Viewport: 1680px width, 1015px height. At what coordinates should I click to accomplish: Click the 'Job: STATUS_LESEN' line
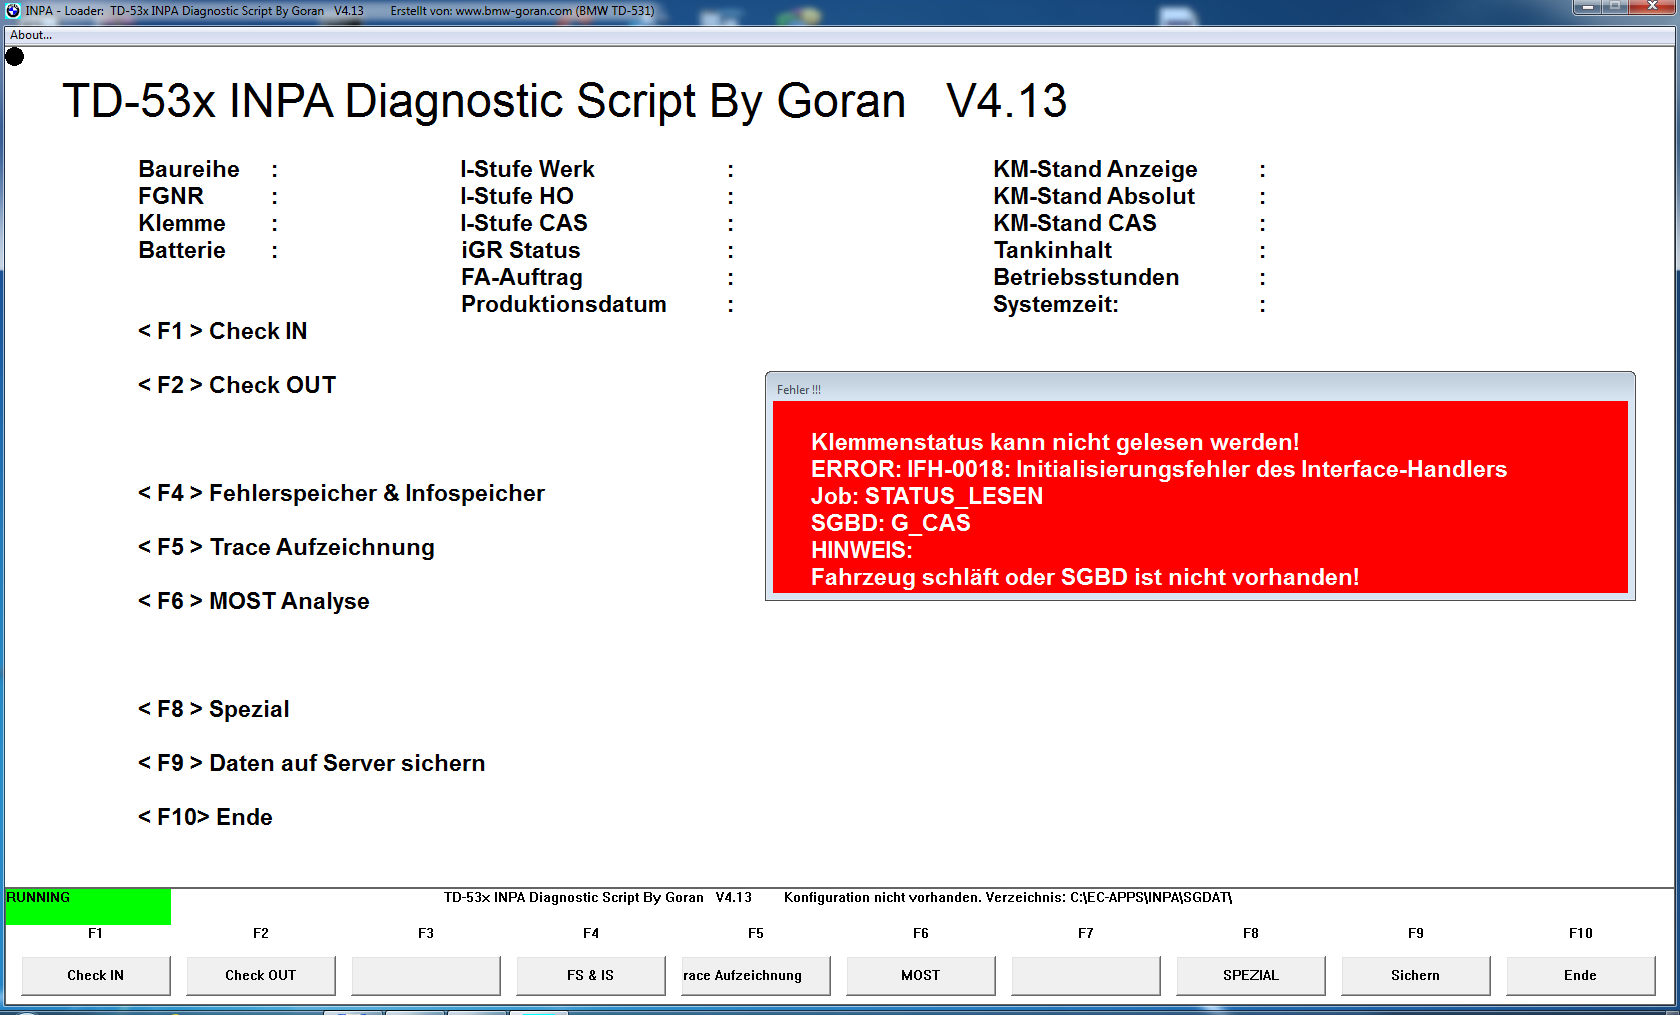pos(927,496)
